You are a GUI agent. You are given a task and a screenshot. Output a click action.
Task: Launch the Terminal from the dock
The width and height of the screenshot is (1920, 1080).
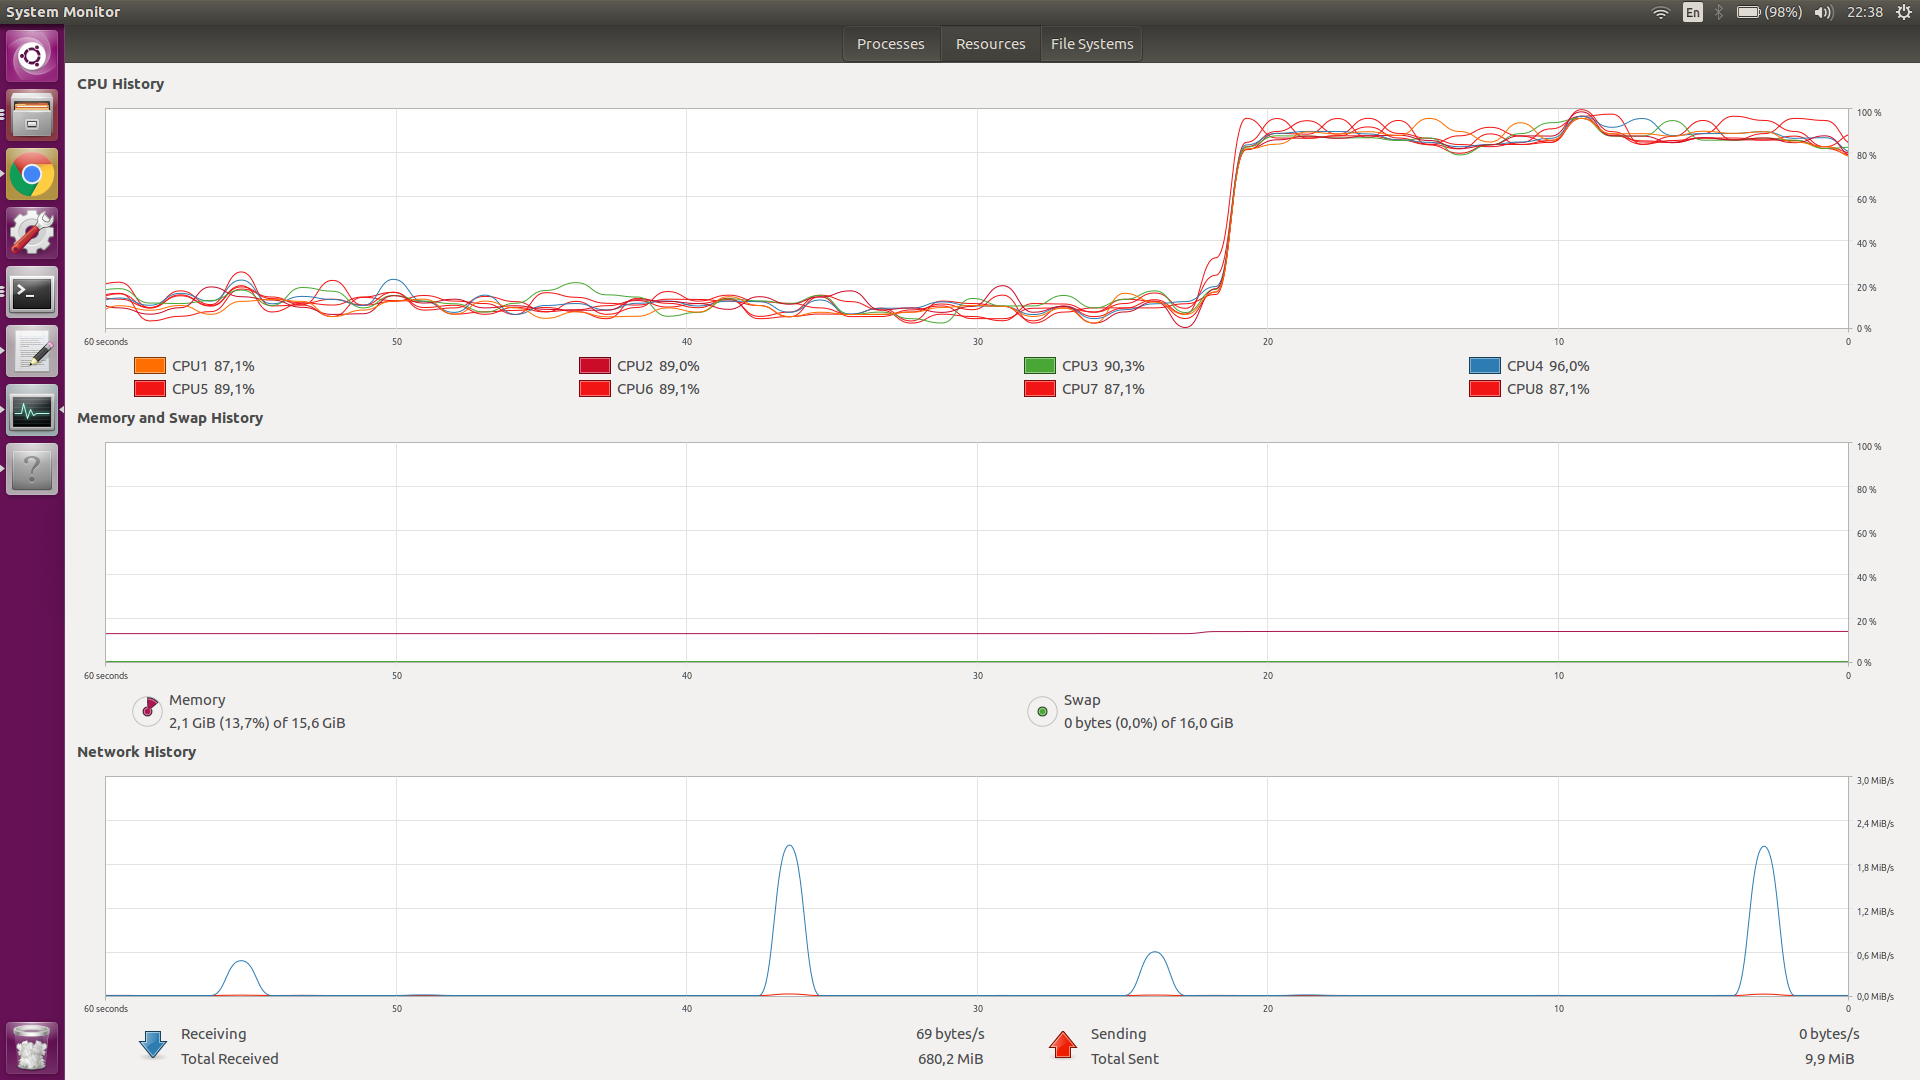tap(32, 291)
